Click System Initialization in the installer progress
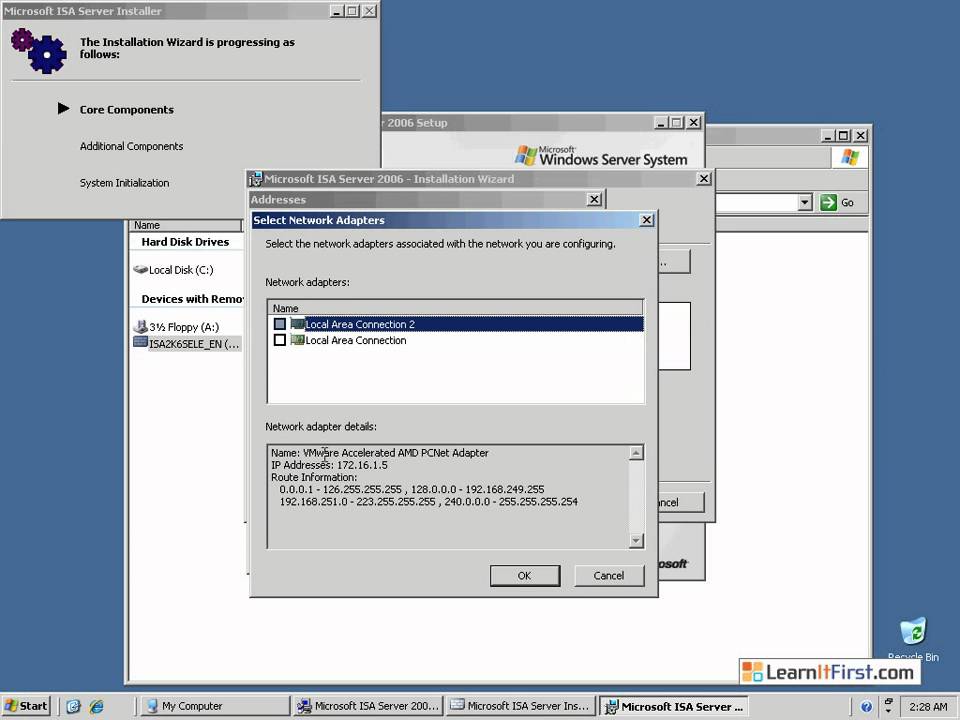This screenshot has width=960, height=720. pos(124,183)
